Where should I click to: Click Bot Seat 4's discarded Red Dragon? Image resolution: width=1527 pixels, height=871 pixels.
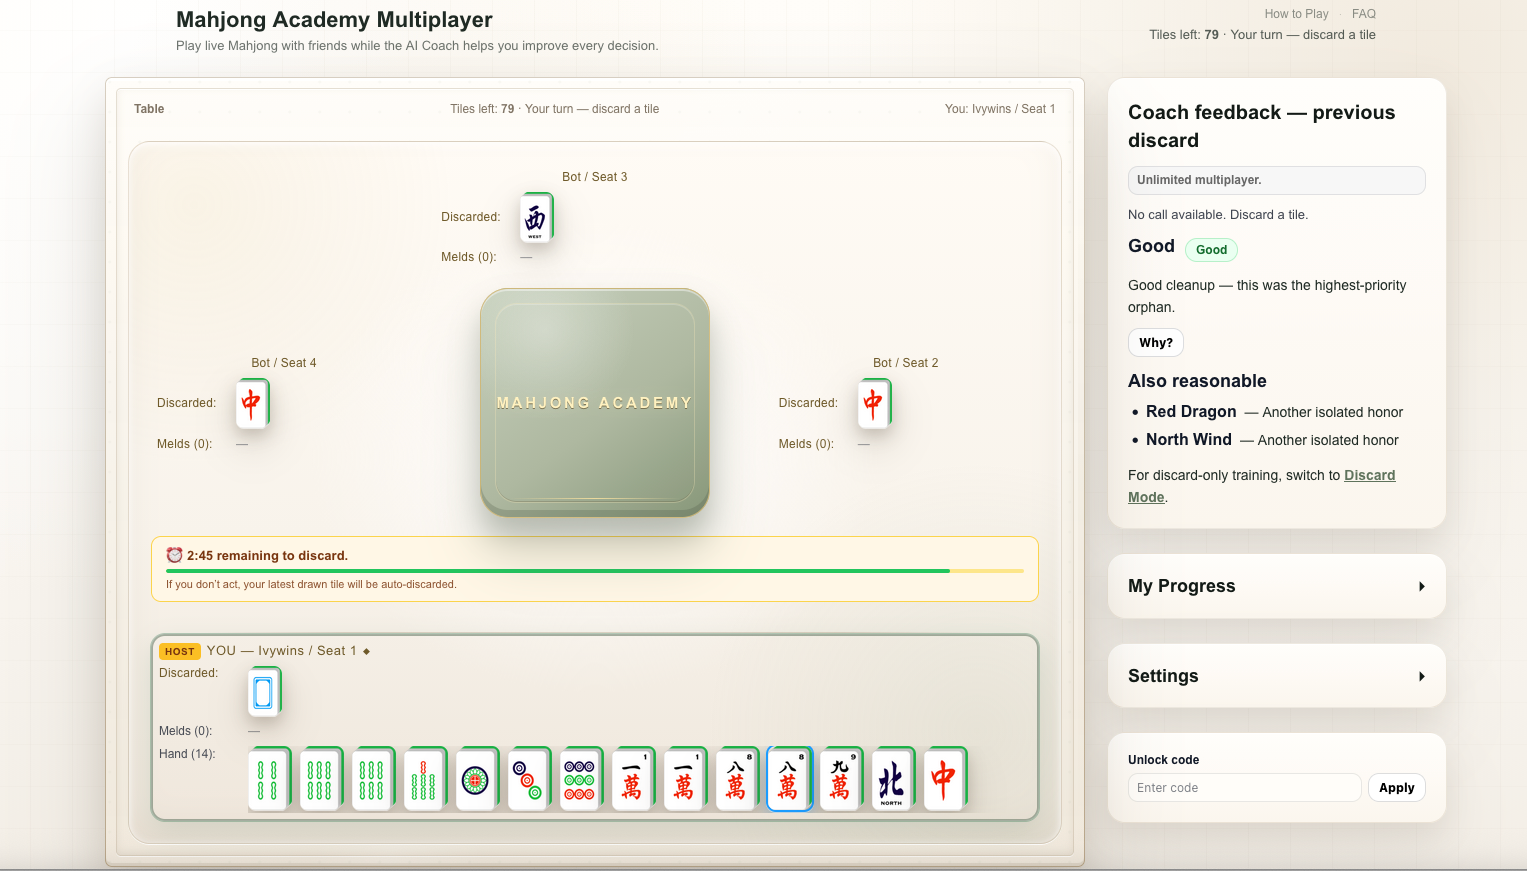coord(252,404)
